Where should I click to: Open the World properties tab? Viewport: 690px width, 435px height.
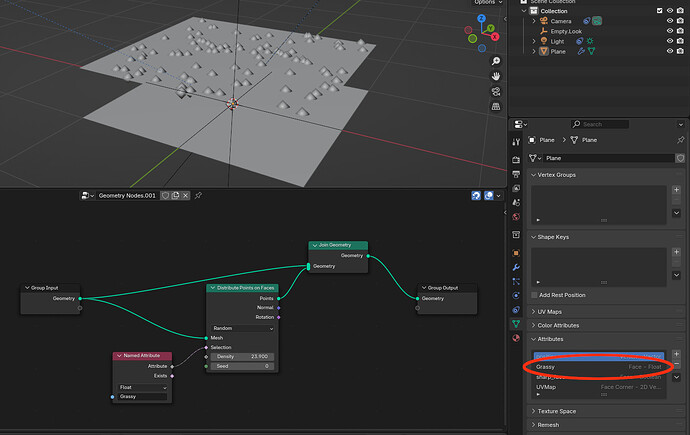click(516, 216)
